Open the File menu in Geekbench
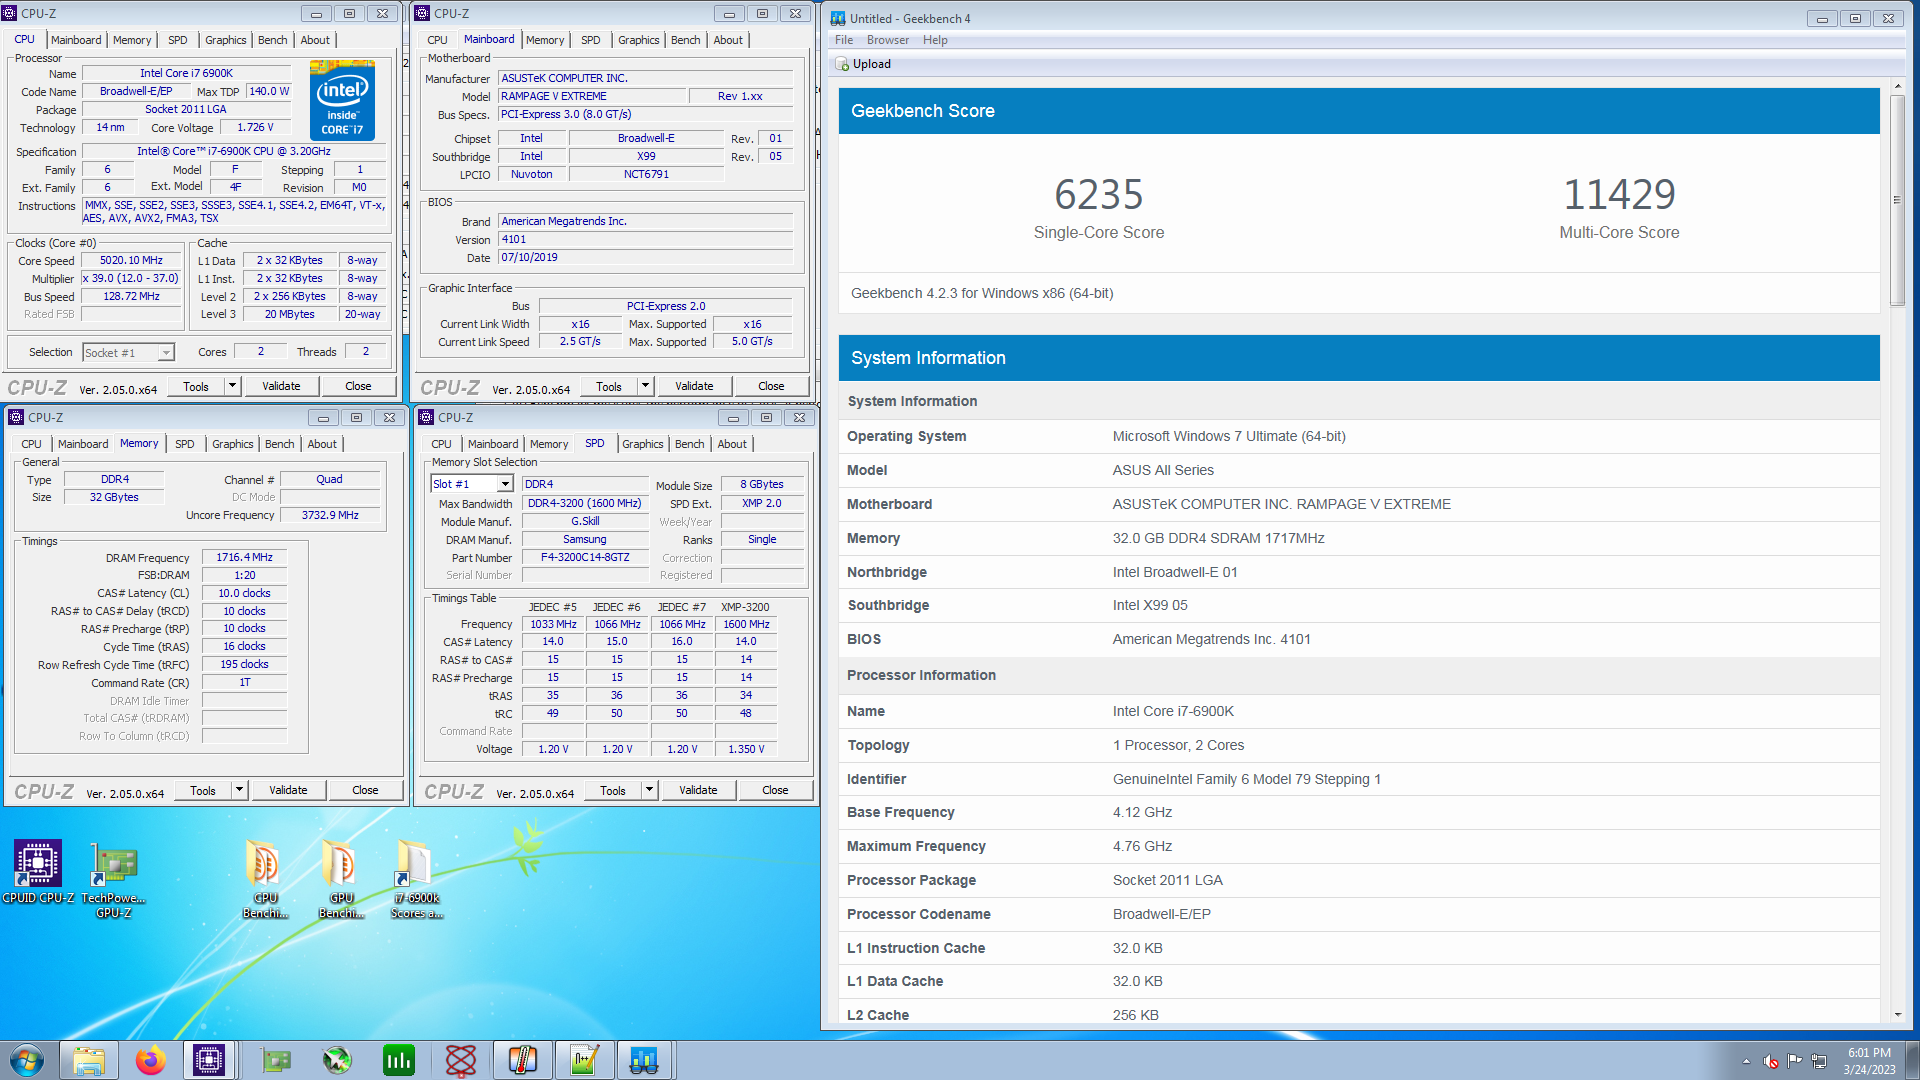This screenshot has width=1920, height=1080. [x=844, y=40]
